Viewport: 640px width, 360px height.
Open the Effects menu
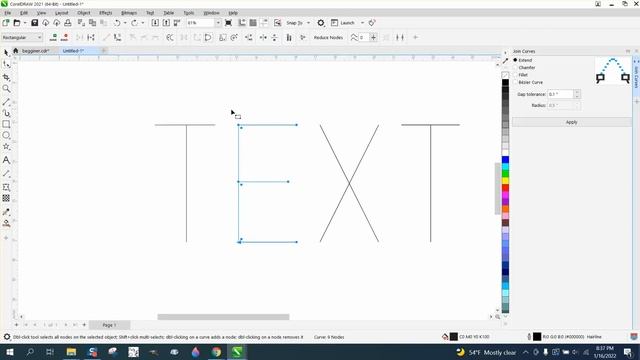click(x=106, y=13)
